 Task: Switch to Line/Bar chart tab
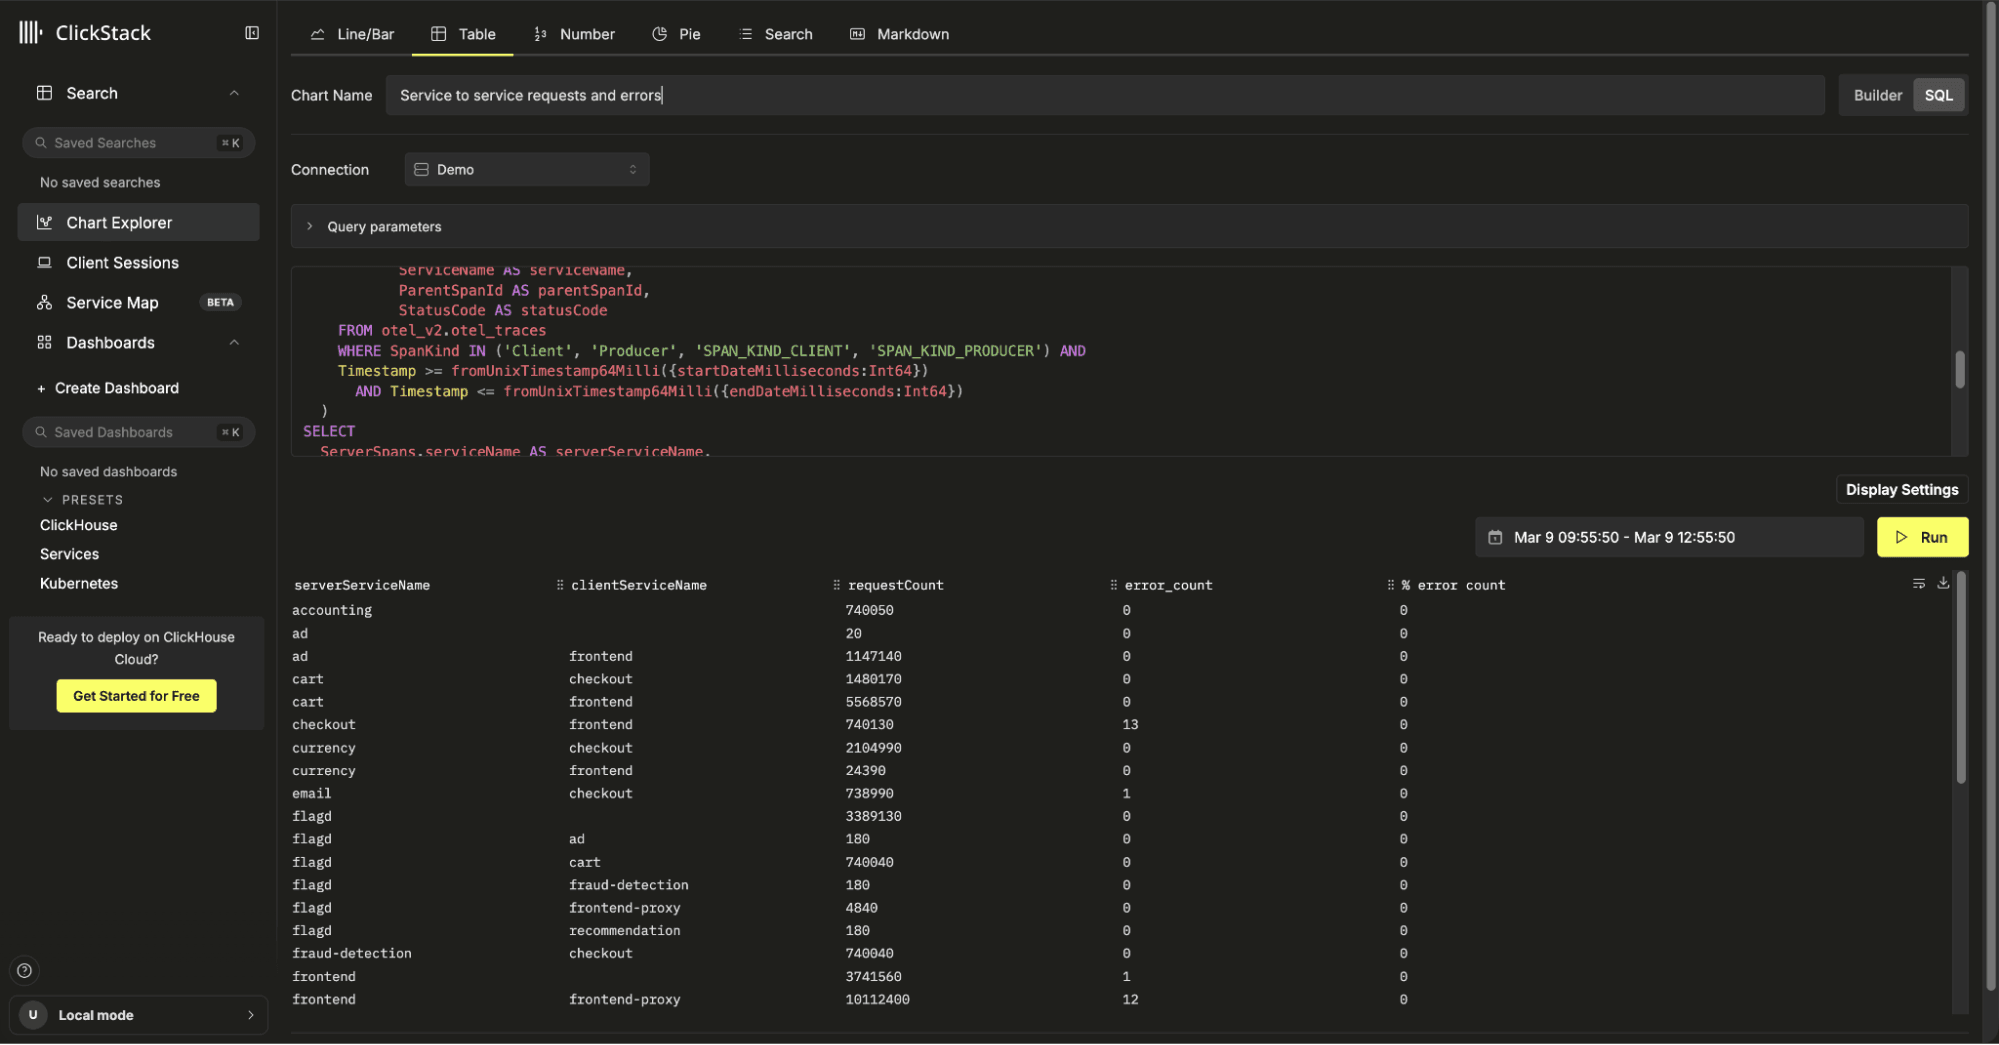pos(352,34)
